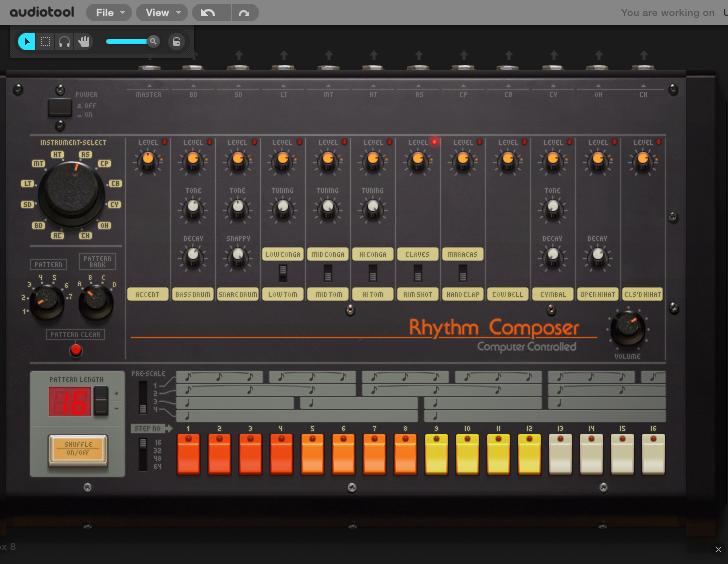
Task: Toggle the Power switch
Action: coord(60,108)
